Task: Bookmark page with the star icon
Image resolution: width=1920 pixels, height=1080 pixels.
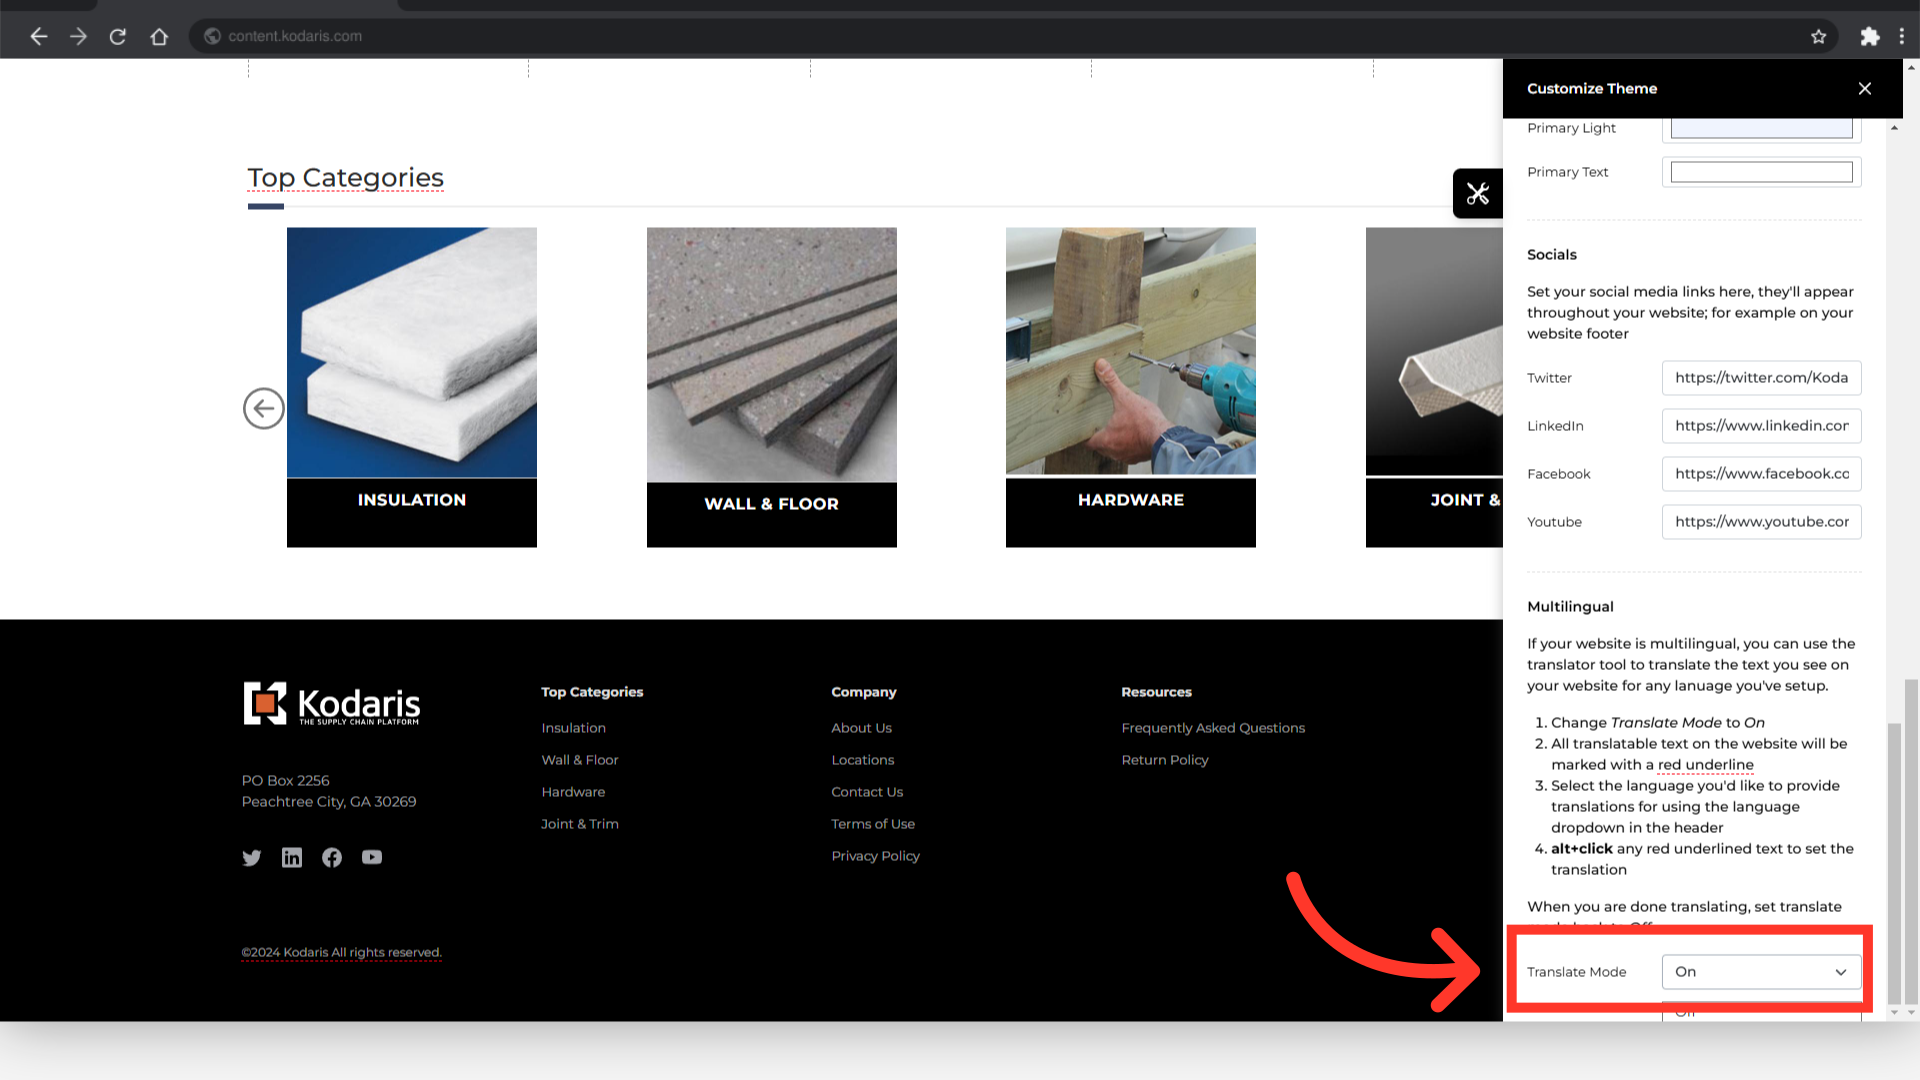Action: [x=1818, y=37]
